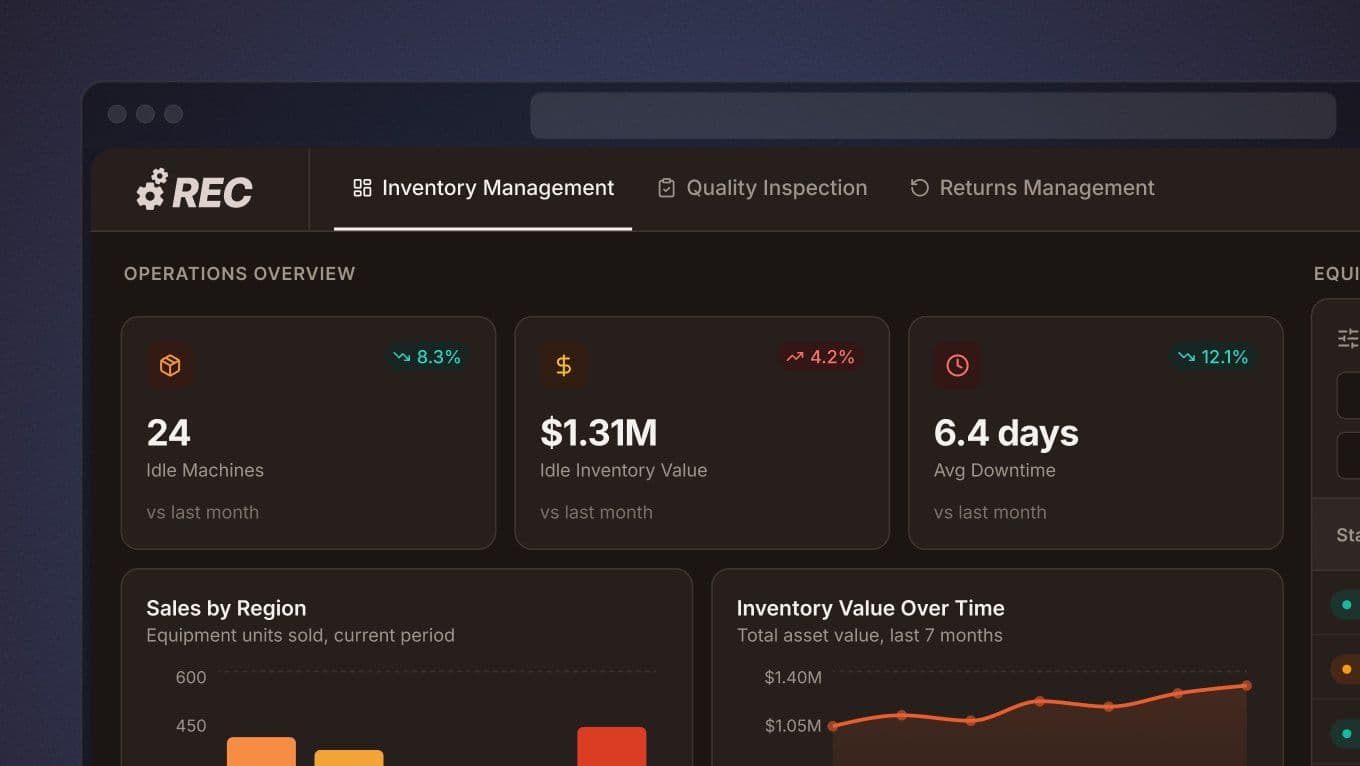Click the Inventory Management grid icon
1360x766 pixels.
click(x=362, y=188)
